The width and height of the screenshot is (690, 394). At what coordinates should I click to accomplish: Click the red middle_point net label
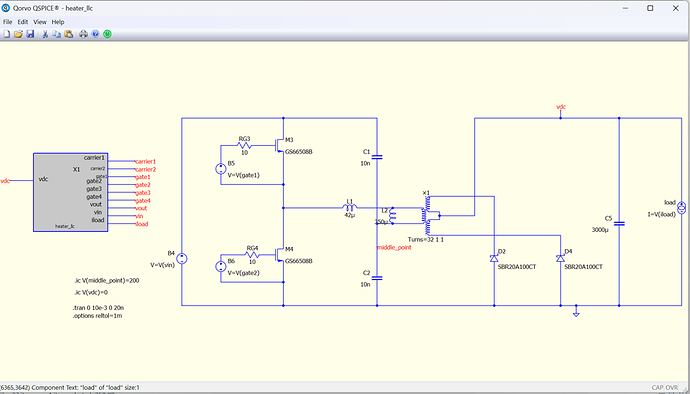(x=394, y=247)
